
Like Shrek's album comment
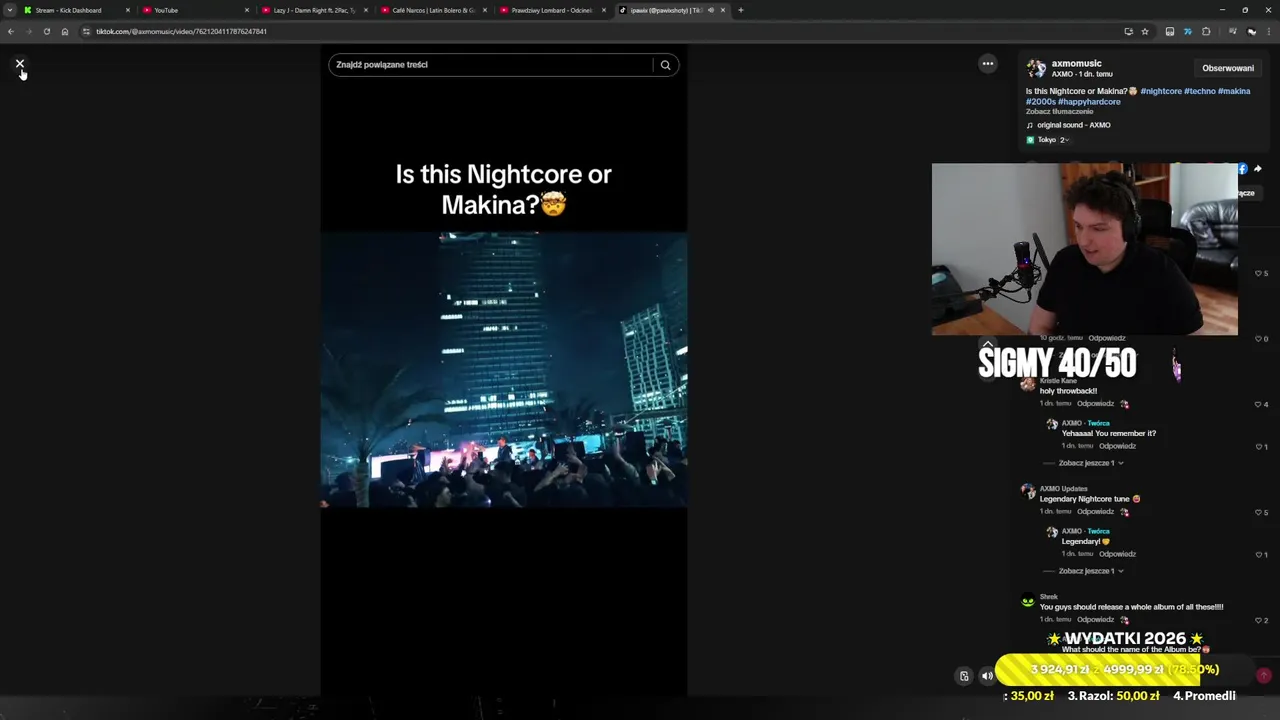coord(1258,620)
